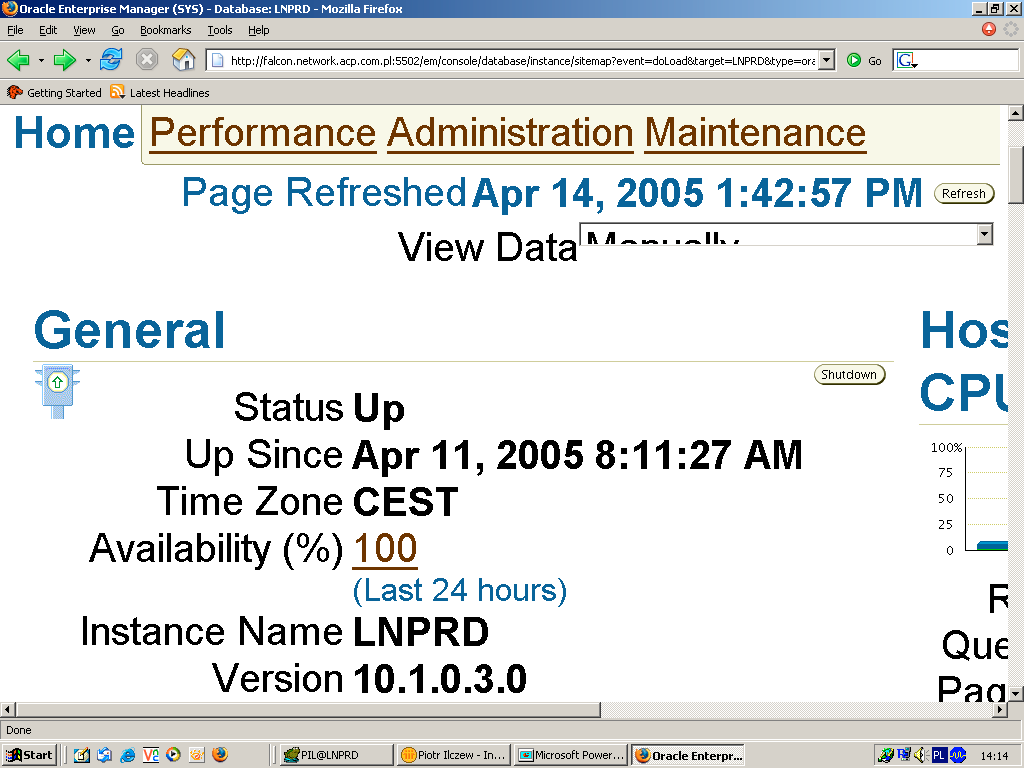1024x768 pixels.
Task: Open the Help menu
Action: pos(259,30)
